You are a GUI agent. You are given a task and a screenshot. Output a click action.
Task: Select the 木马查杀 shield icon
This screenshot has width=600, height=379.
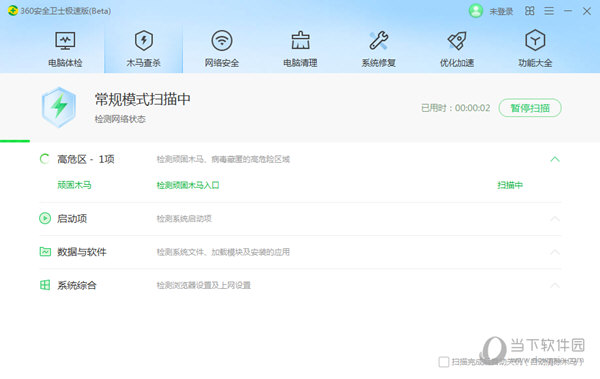pyautogui.click(x=143, y=41)
